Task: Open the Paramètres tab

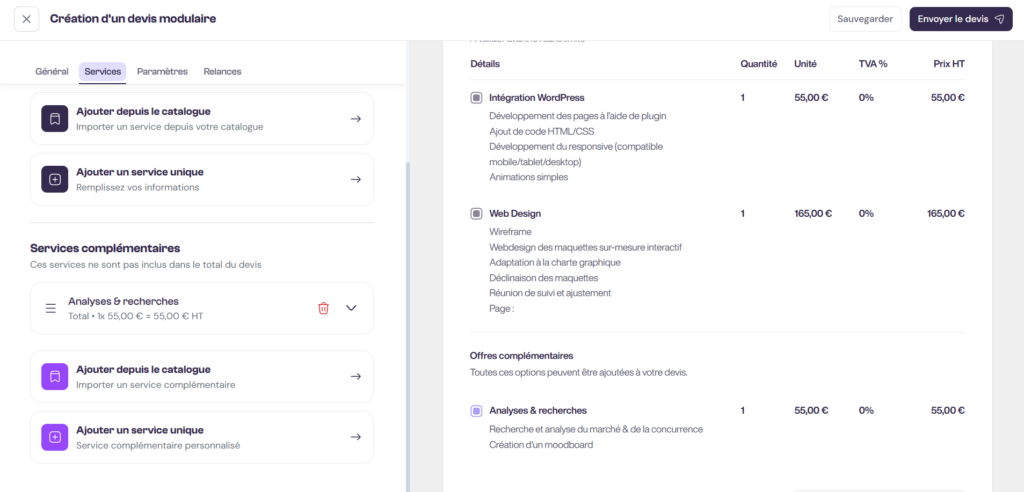Action: point(162,72)
